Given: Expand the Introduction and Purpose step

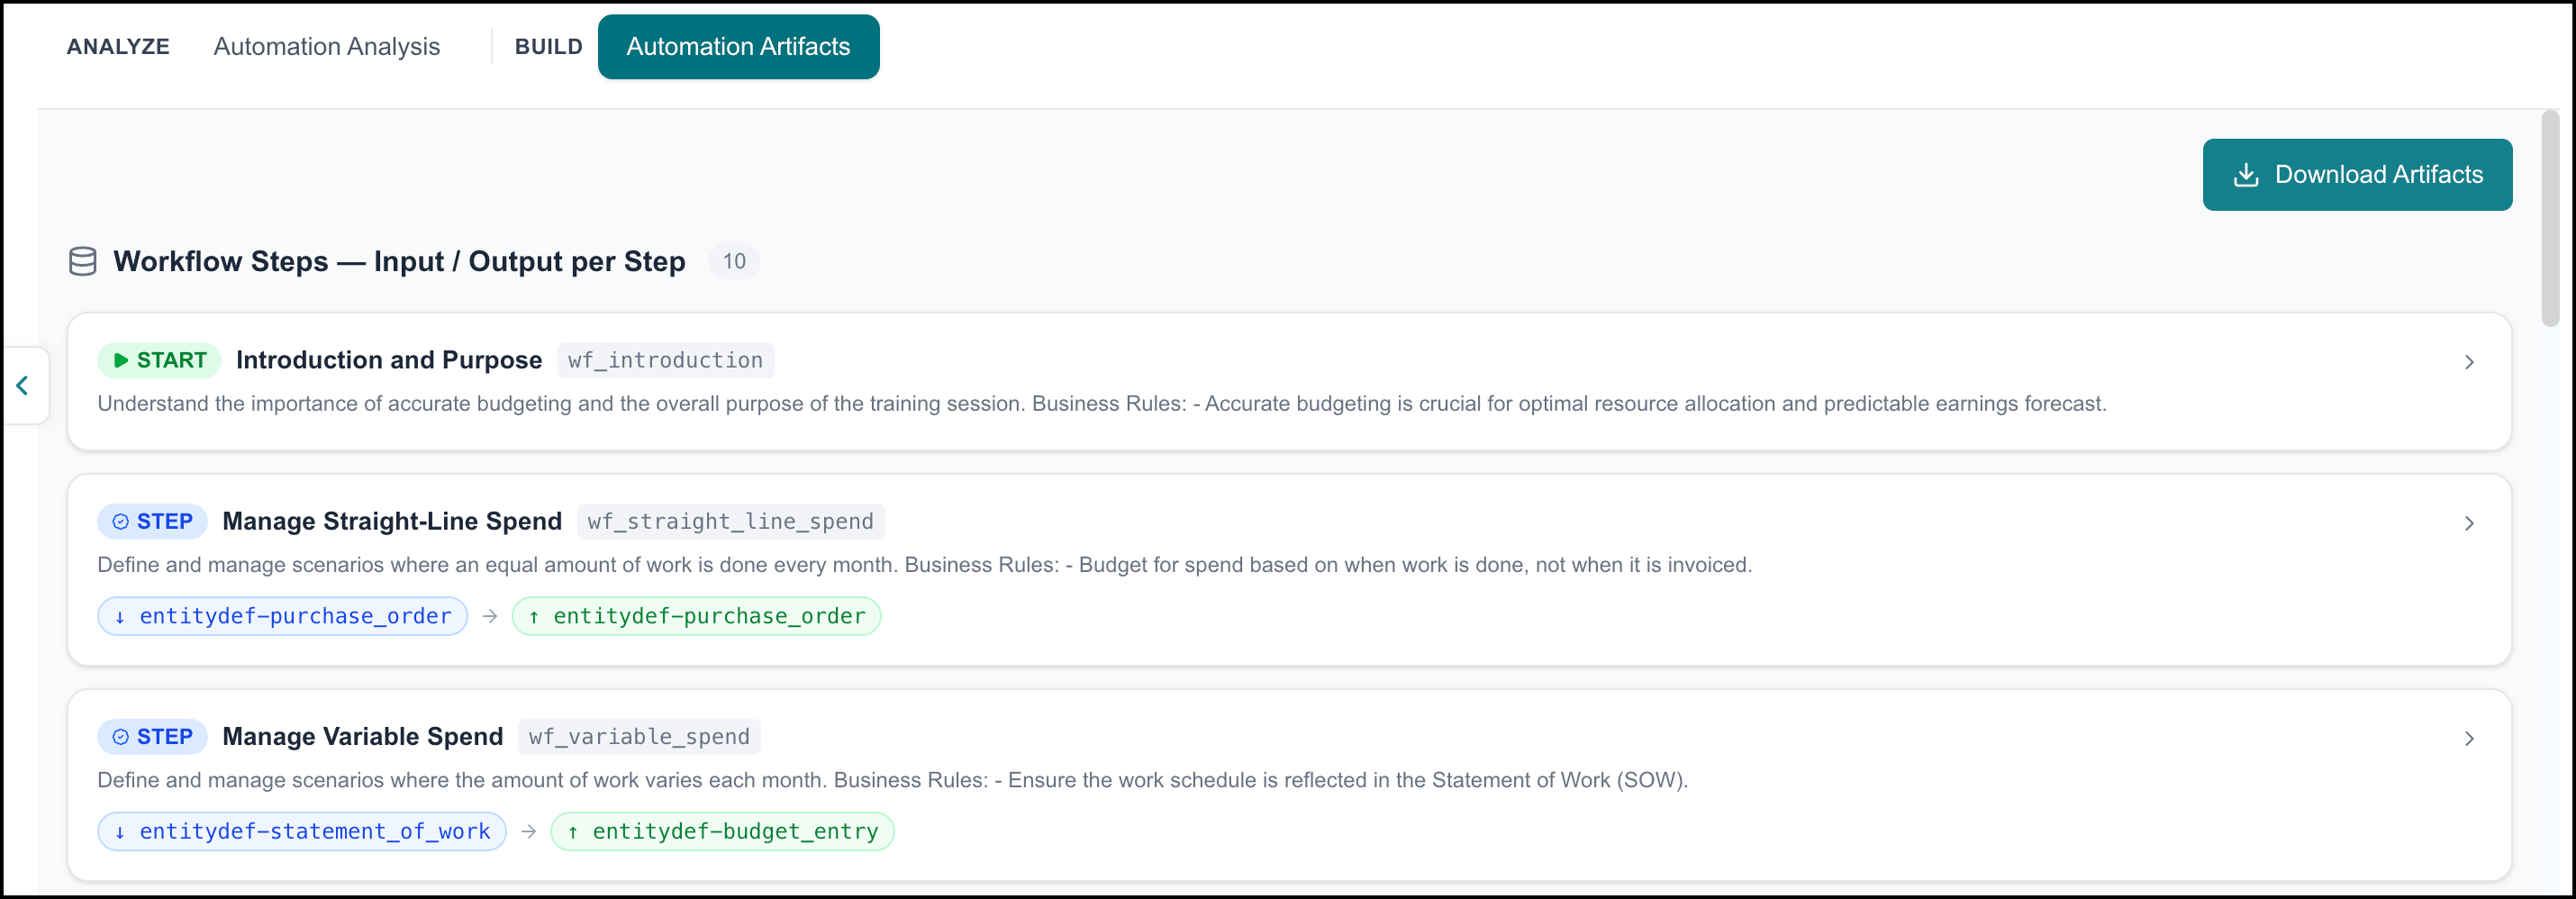Looking at the screenshot, I should (x=2468, y=362).
